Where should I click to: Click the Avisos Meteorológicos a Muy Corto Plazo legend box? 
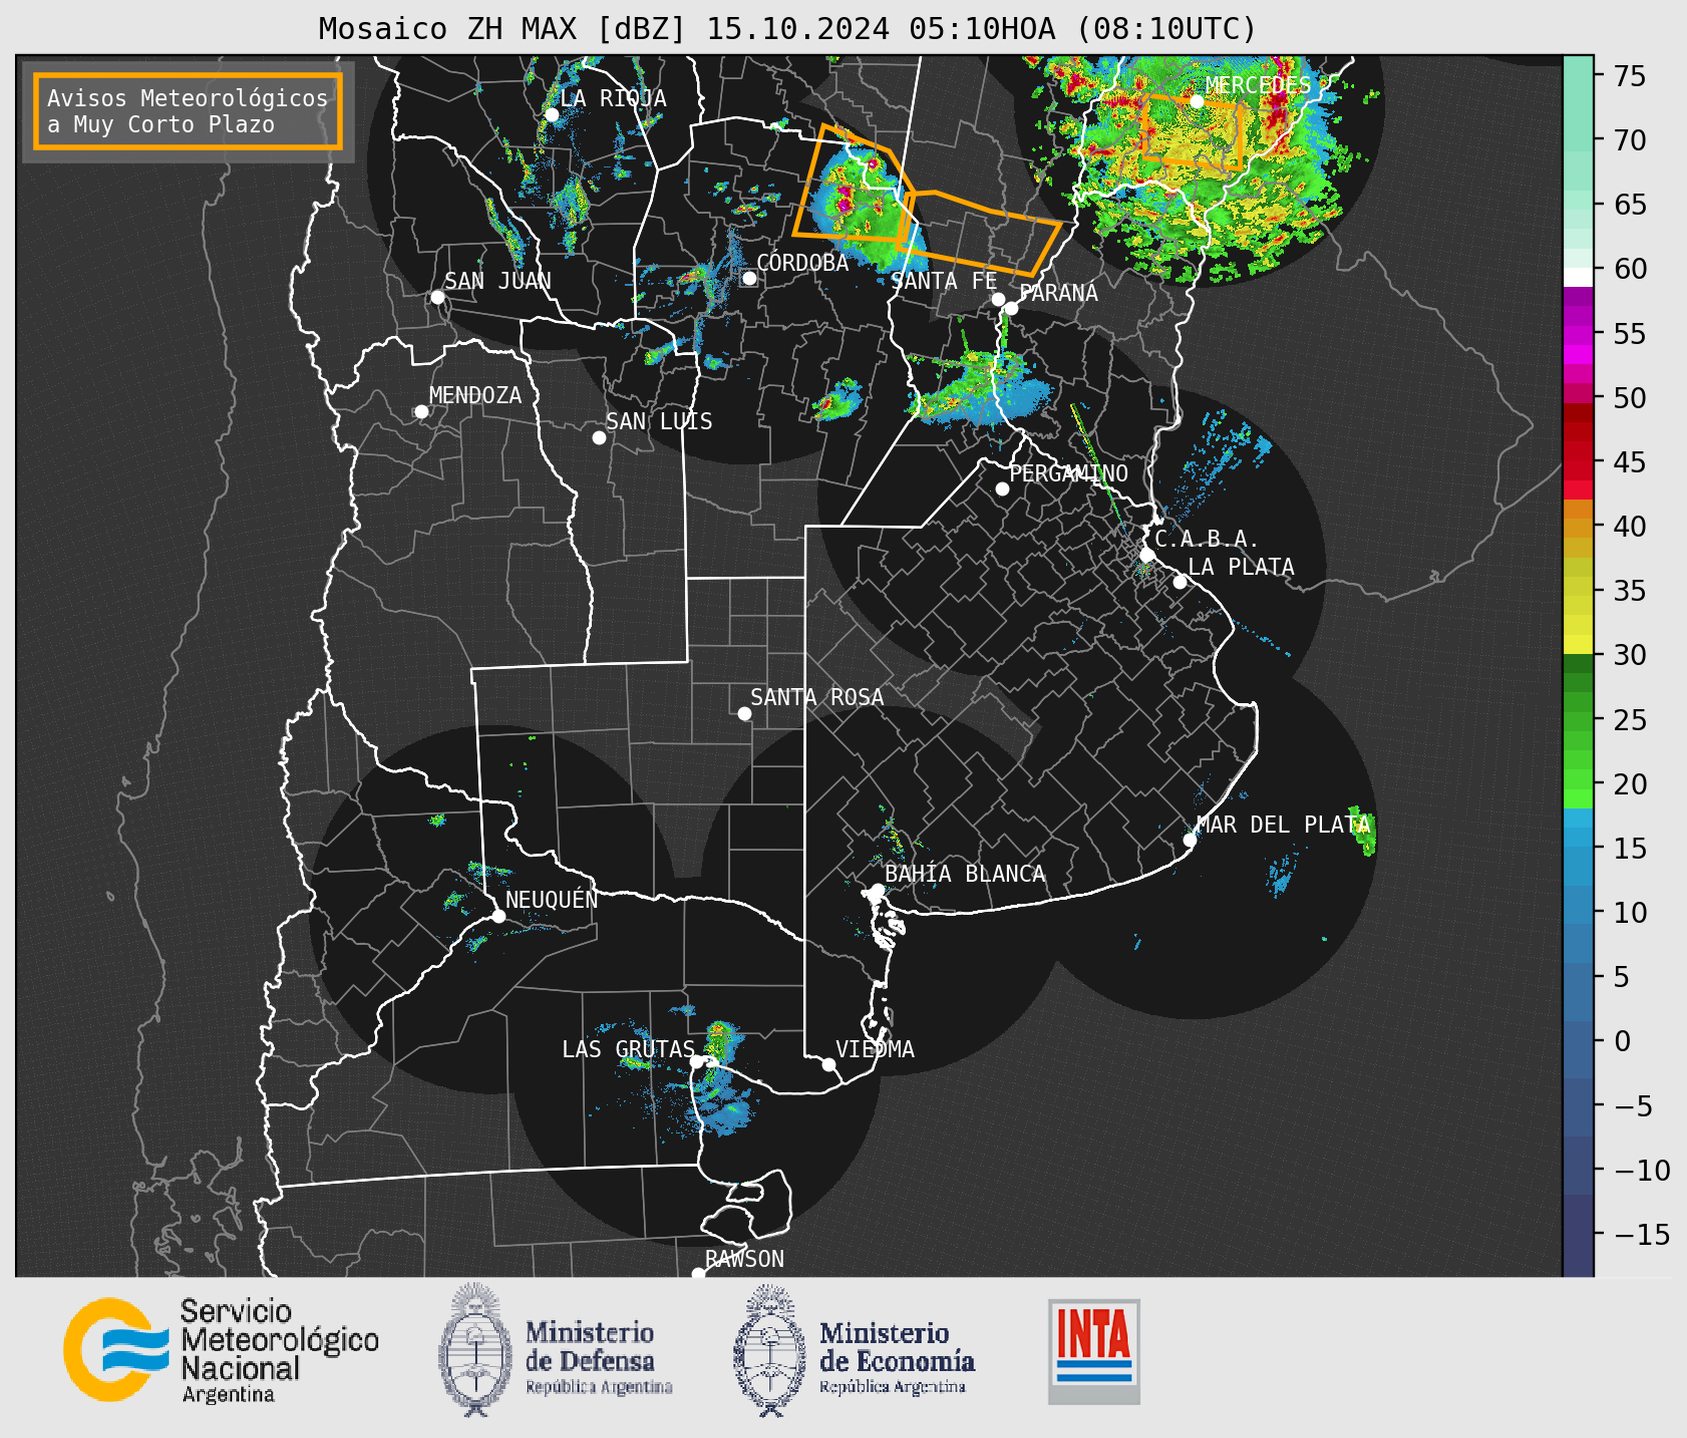pos(188,111)
